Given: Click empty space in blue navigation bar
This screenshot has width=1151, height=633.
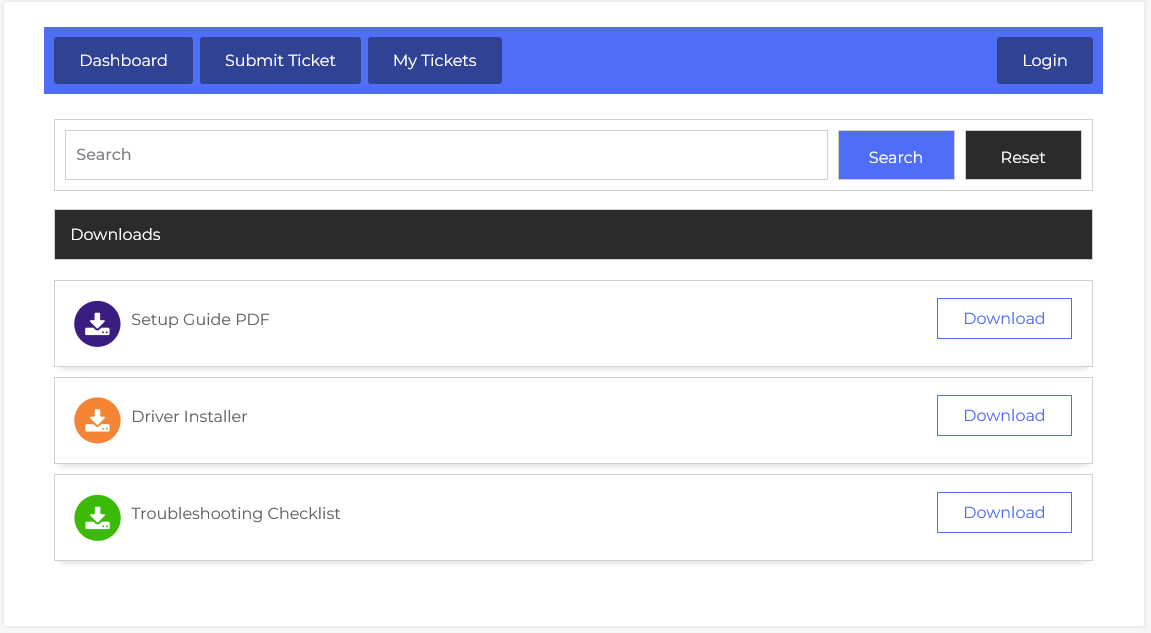Looking at the screenshot, I should 750,61.
